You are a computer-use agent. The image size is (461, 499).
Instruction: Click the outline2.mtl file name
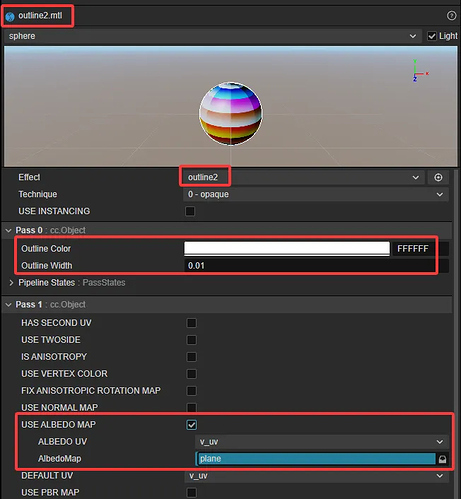(40, 16)
